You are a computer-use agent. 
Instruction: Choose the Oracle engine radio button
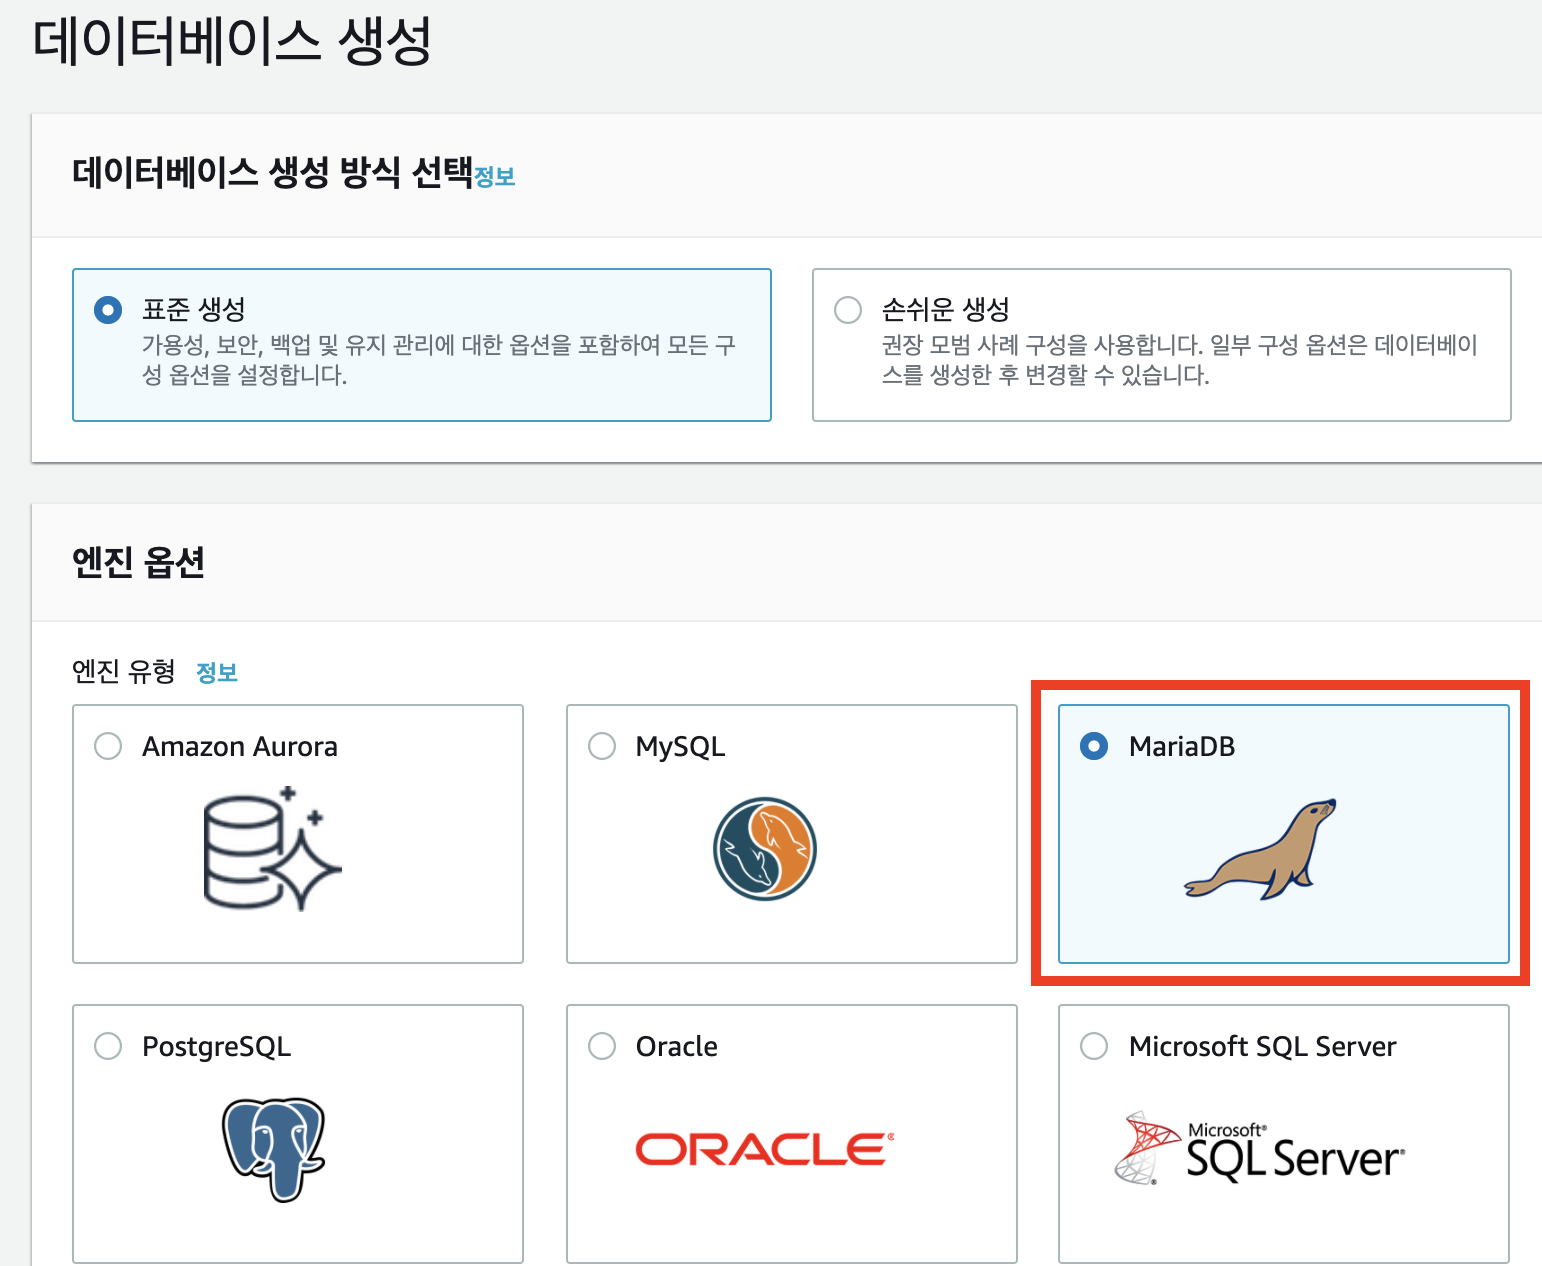pyautogui.click(x=602, y=1046)
